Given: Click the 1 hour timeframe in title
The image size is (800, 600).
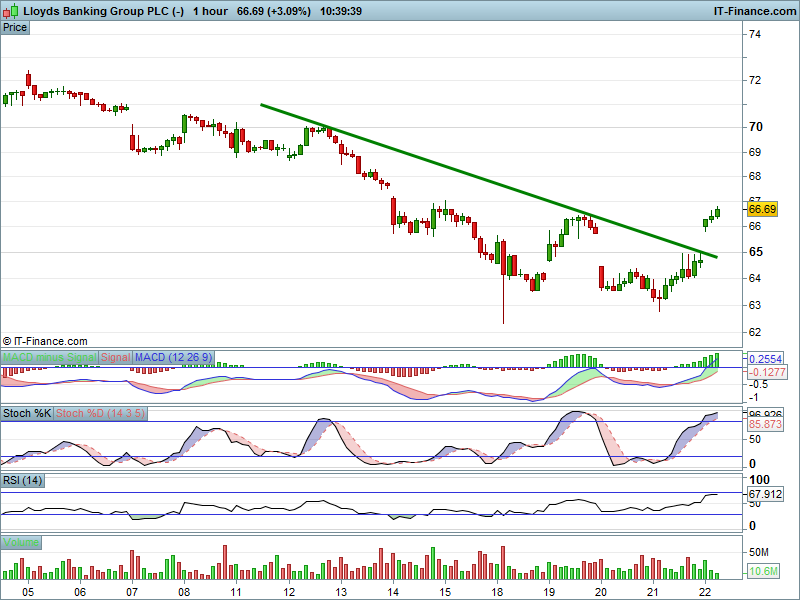Looking at the screenshot, I should click(210, 11).
